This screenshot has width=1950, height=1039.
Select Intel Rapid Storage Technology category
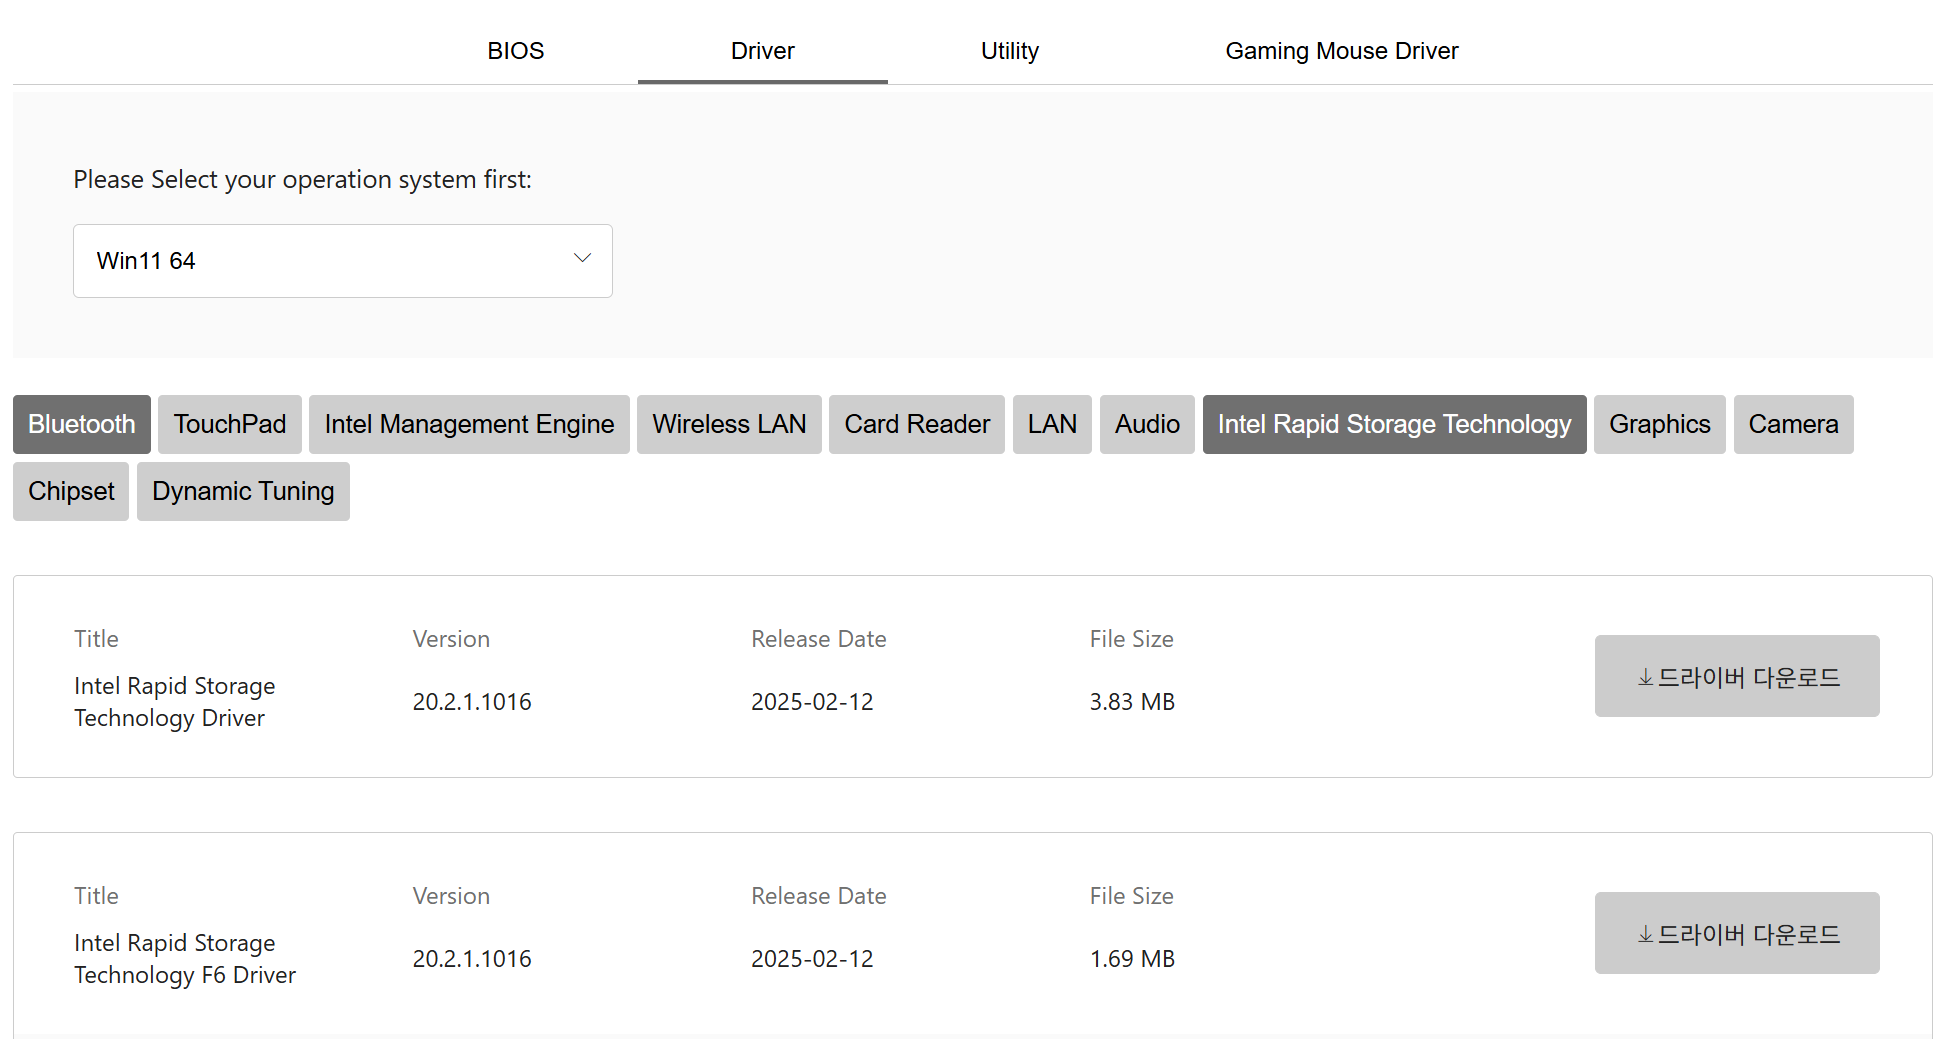pyautogui.click(x=1394, y=424)
